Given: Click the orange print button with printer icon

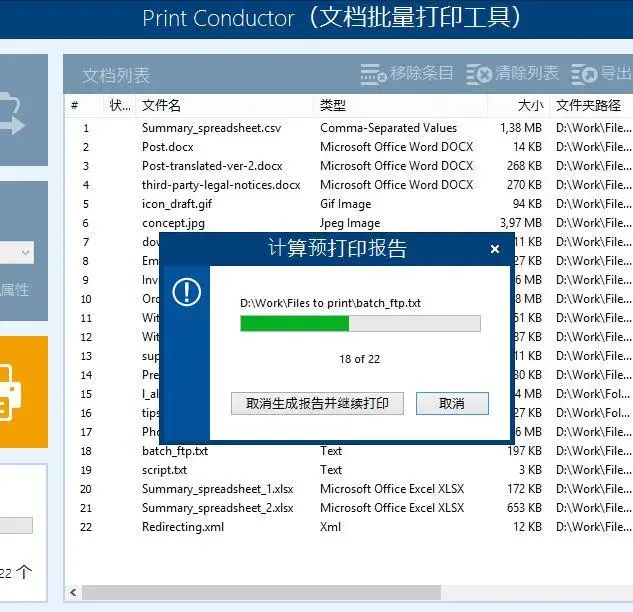Looking at the screenshot, I should tap(24, 392).
